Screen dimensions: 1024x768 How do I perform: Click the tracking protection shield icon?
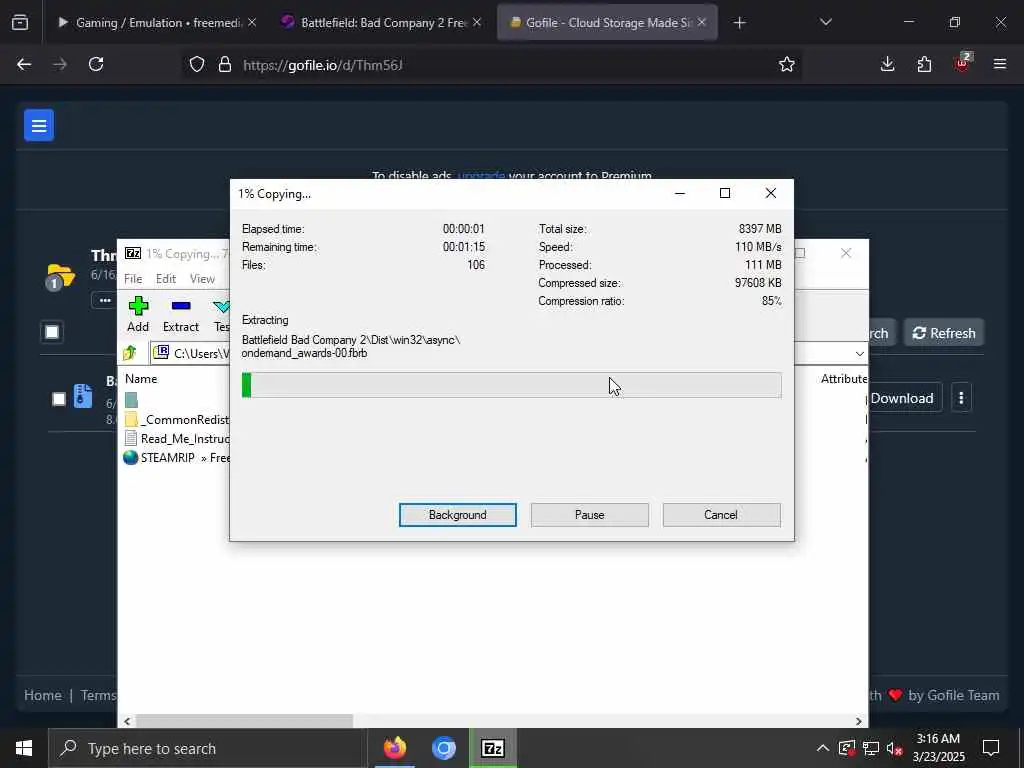(197, 64)
